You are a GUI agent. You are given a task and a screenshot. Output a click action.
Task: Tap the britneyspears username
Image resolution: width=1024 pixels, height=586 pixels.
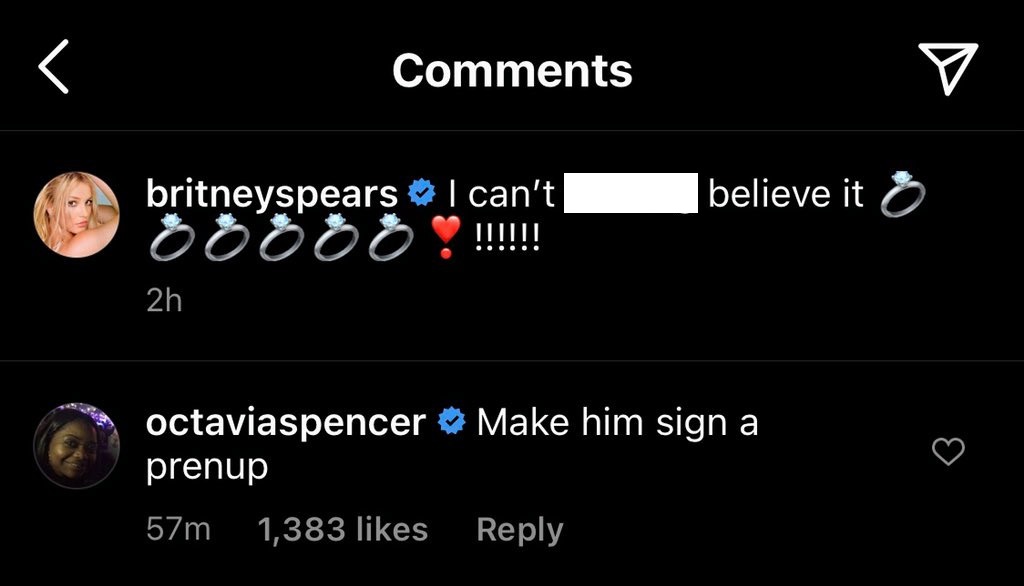[x=271, y=194]
